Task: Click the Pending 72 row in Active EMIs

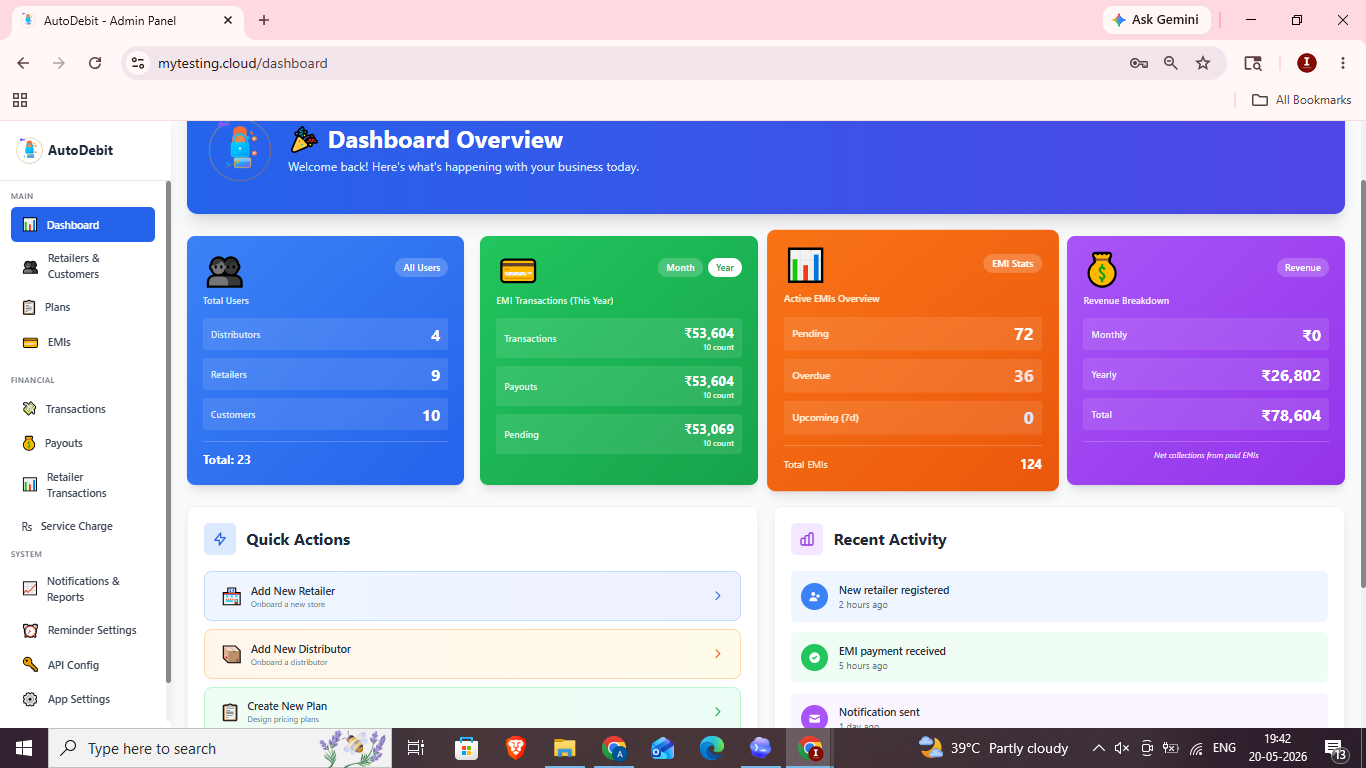Action: pos(913,334)
